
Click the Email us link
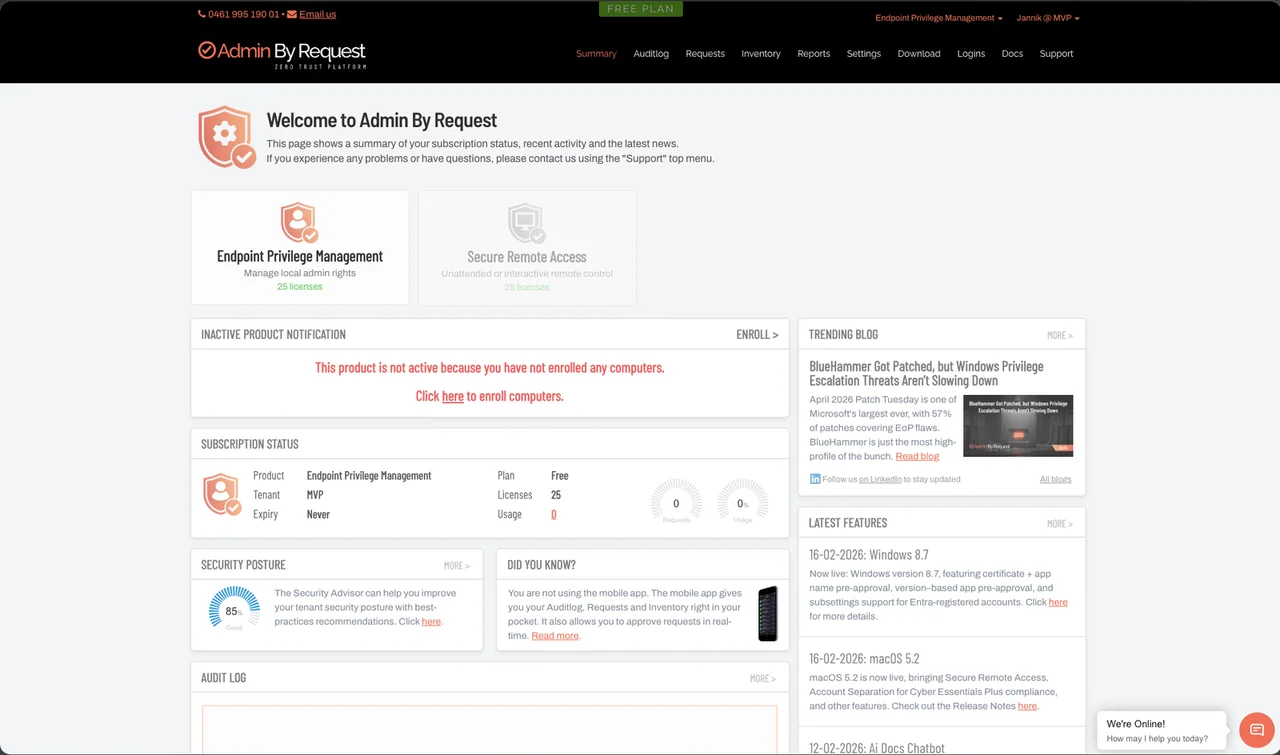(318, 15)
